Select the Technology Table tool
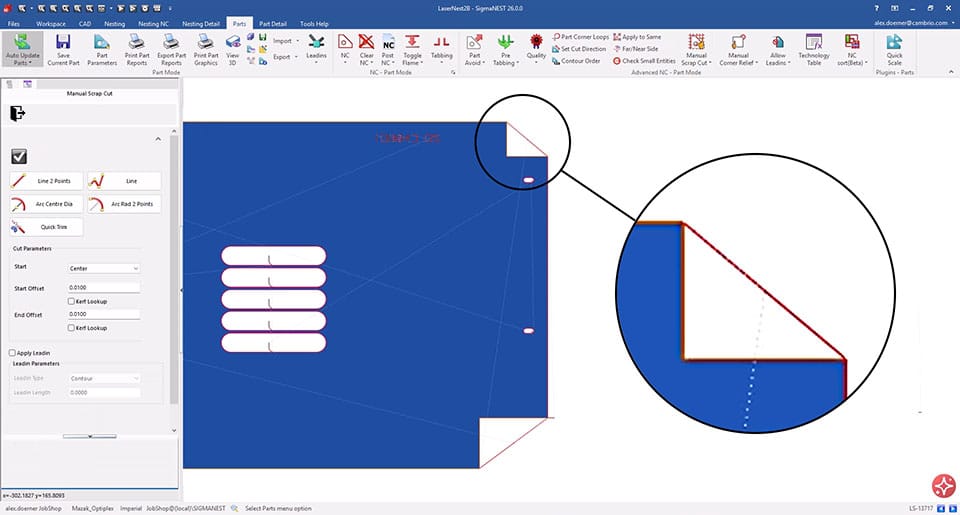 click(x=814, y=42)
